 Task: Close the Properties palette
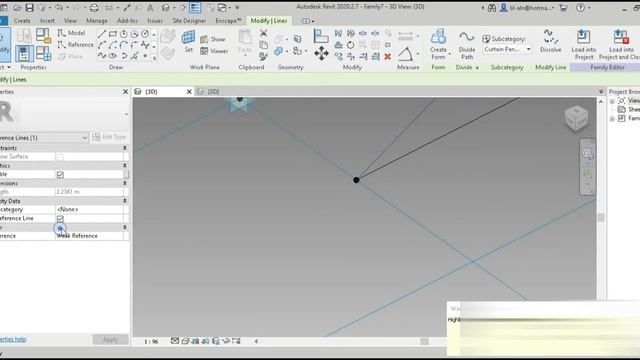(125, 92)
